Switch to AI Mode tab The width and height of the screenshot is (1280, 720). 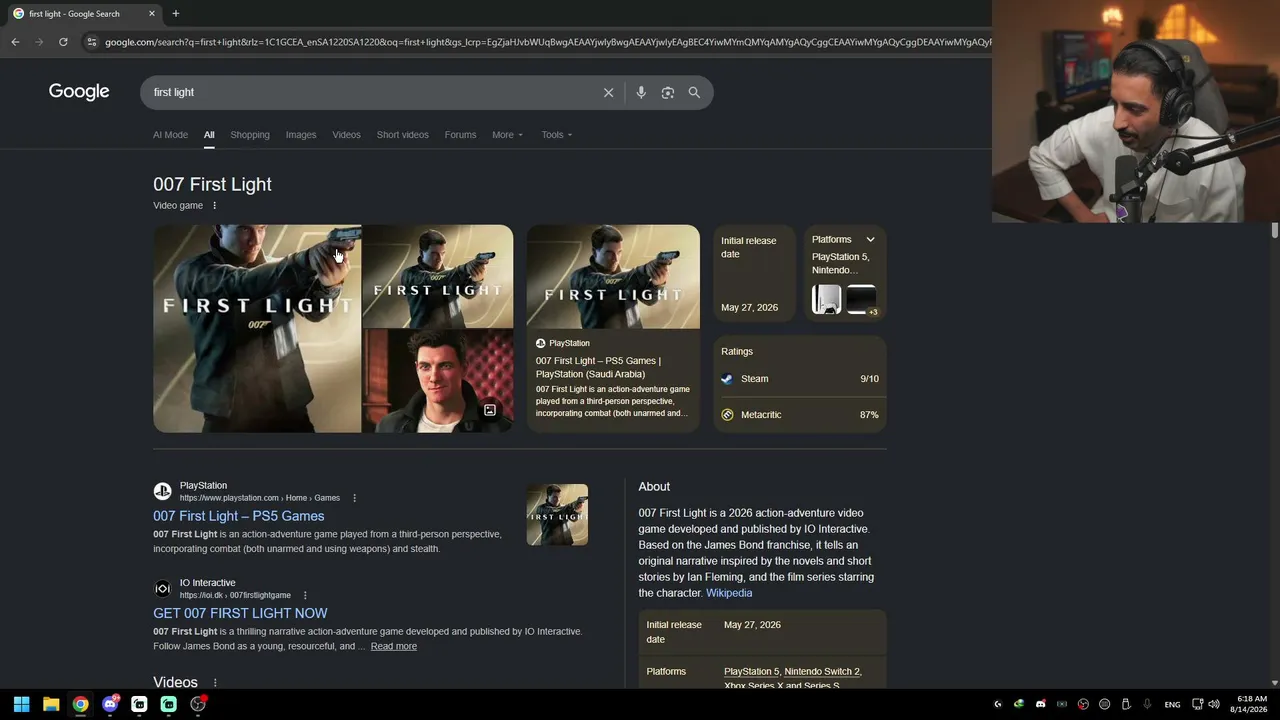pyautogui.click(x=170, y=135)
